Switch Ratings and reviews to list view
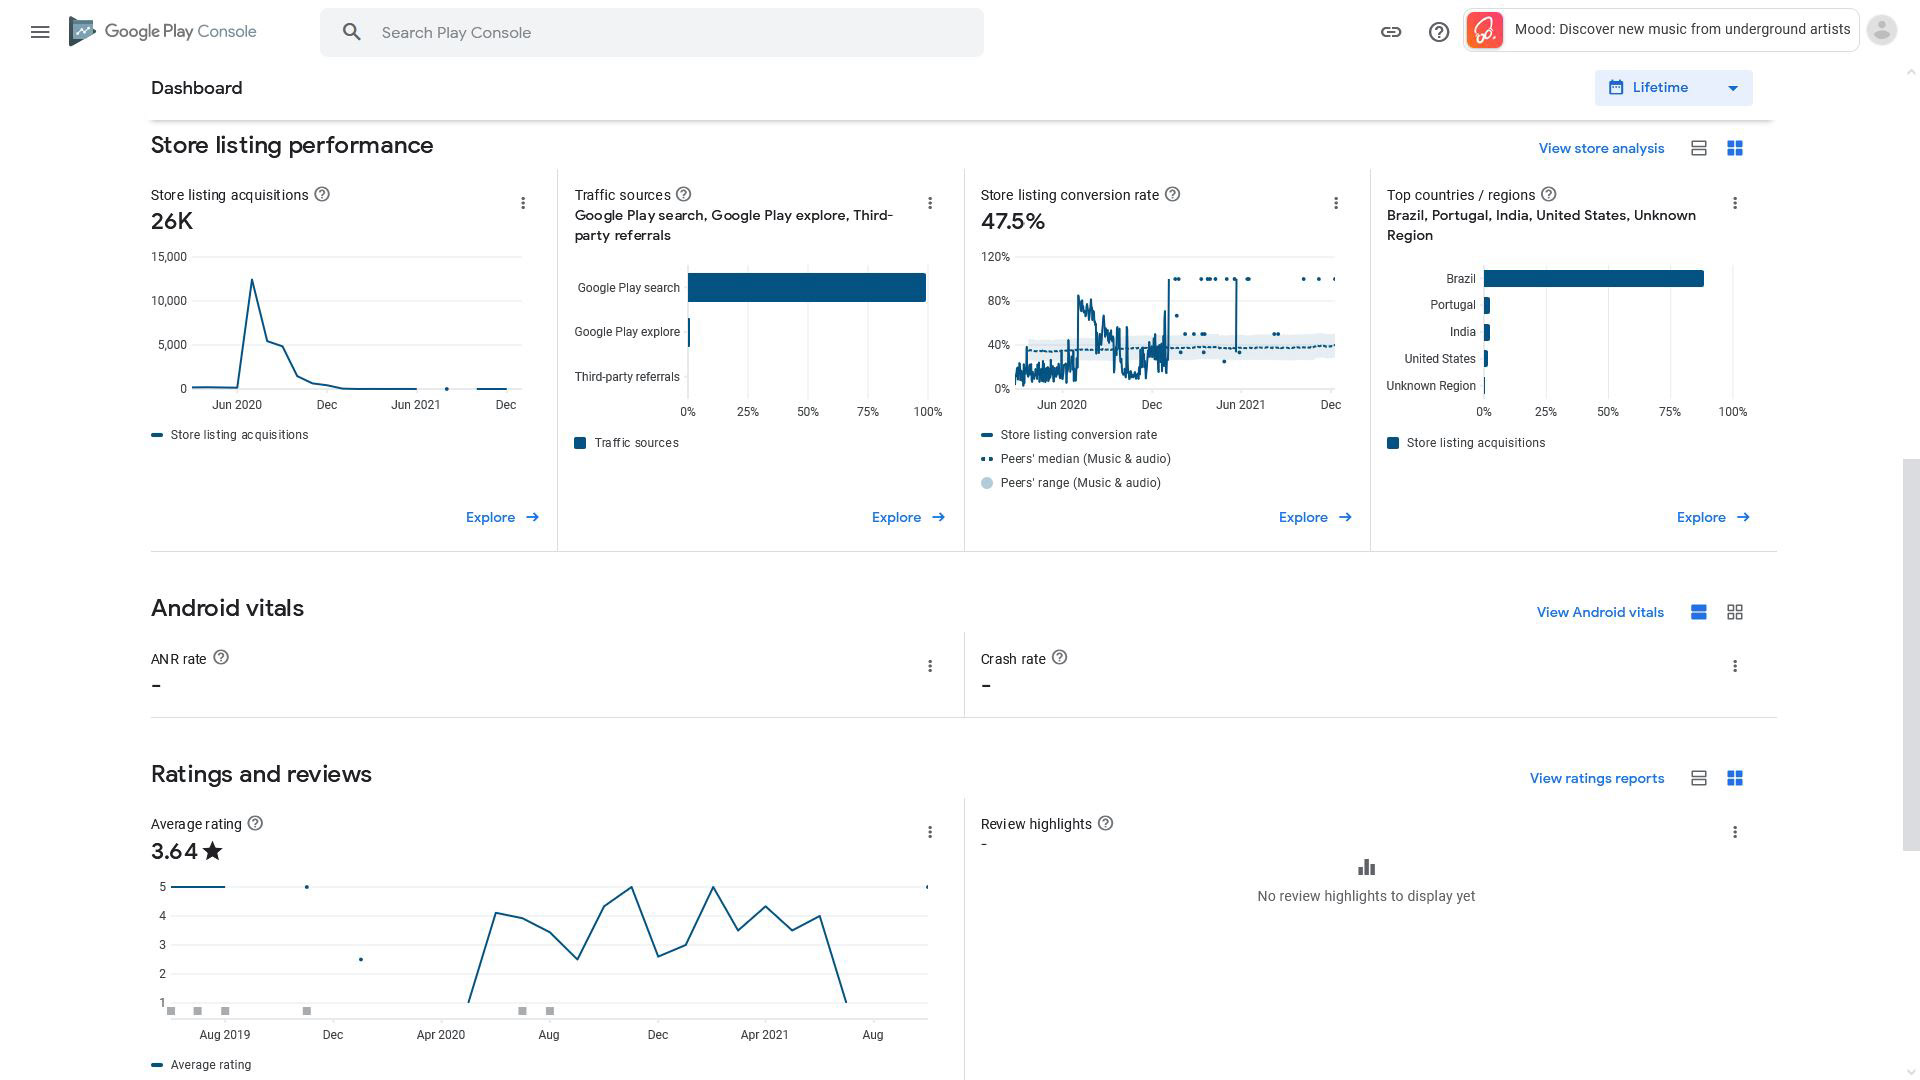 point(1698,778)
